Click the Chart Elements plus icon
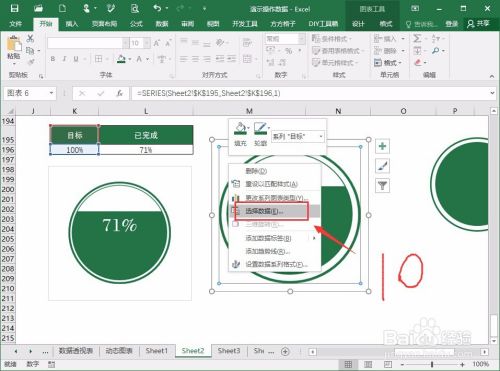The height and width of the screenshot is (371, 500). tap(382, 146)
